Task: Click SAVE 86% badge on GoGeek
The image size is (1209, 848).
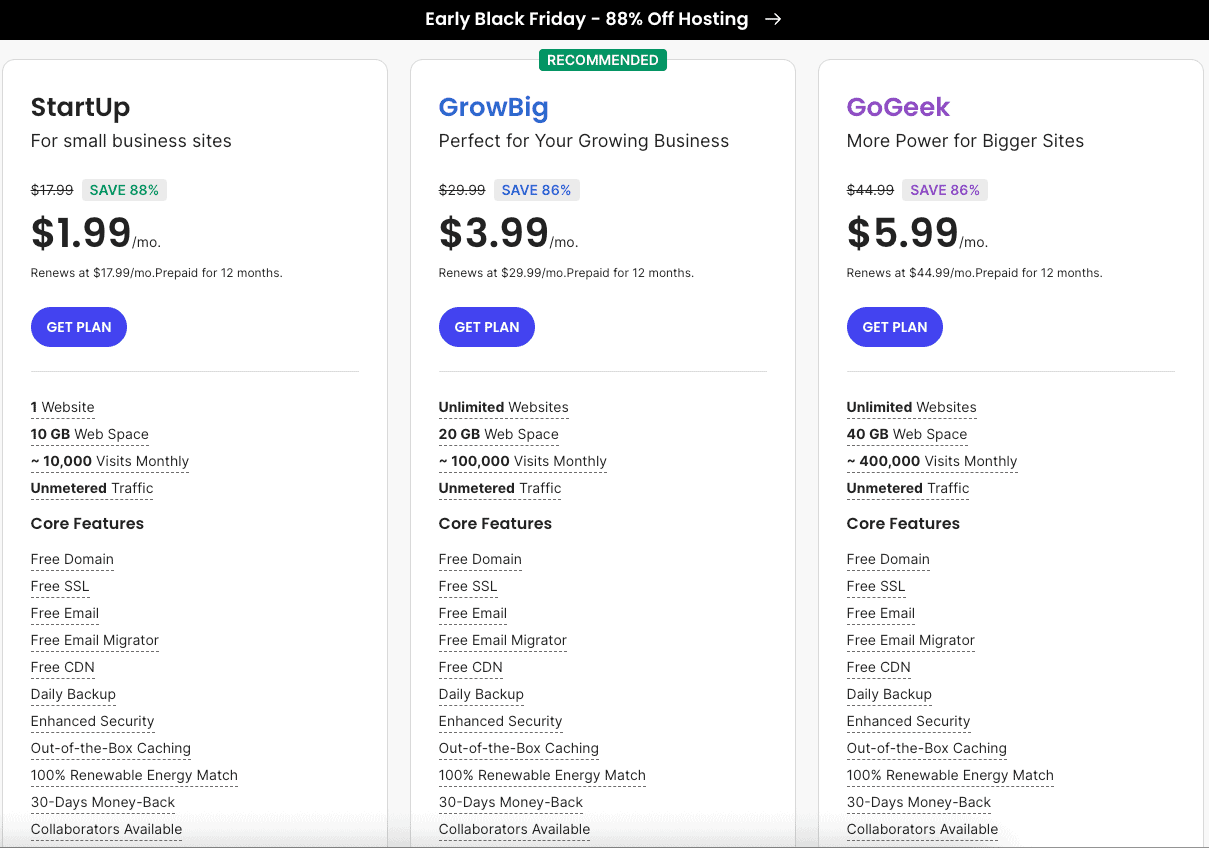Action: tap(945, 190)
